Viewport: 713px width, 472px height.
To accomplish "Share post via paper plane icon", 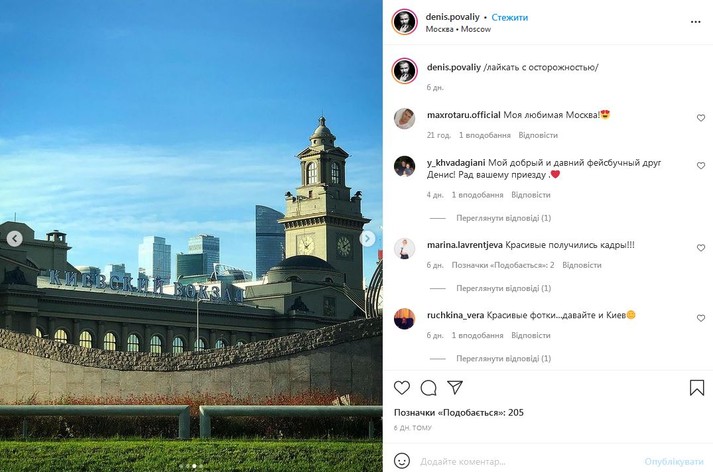I will (x=455, y=387).
